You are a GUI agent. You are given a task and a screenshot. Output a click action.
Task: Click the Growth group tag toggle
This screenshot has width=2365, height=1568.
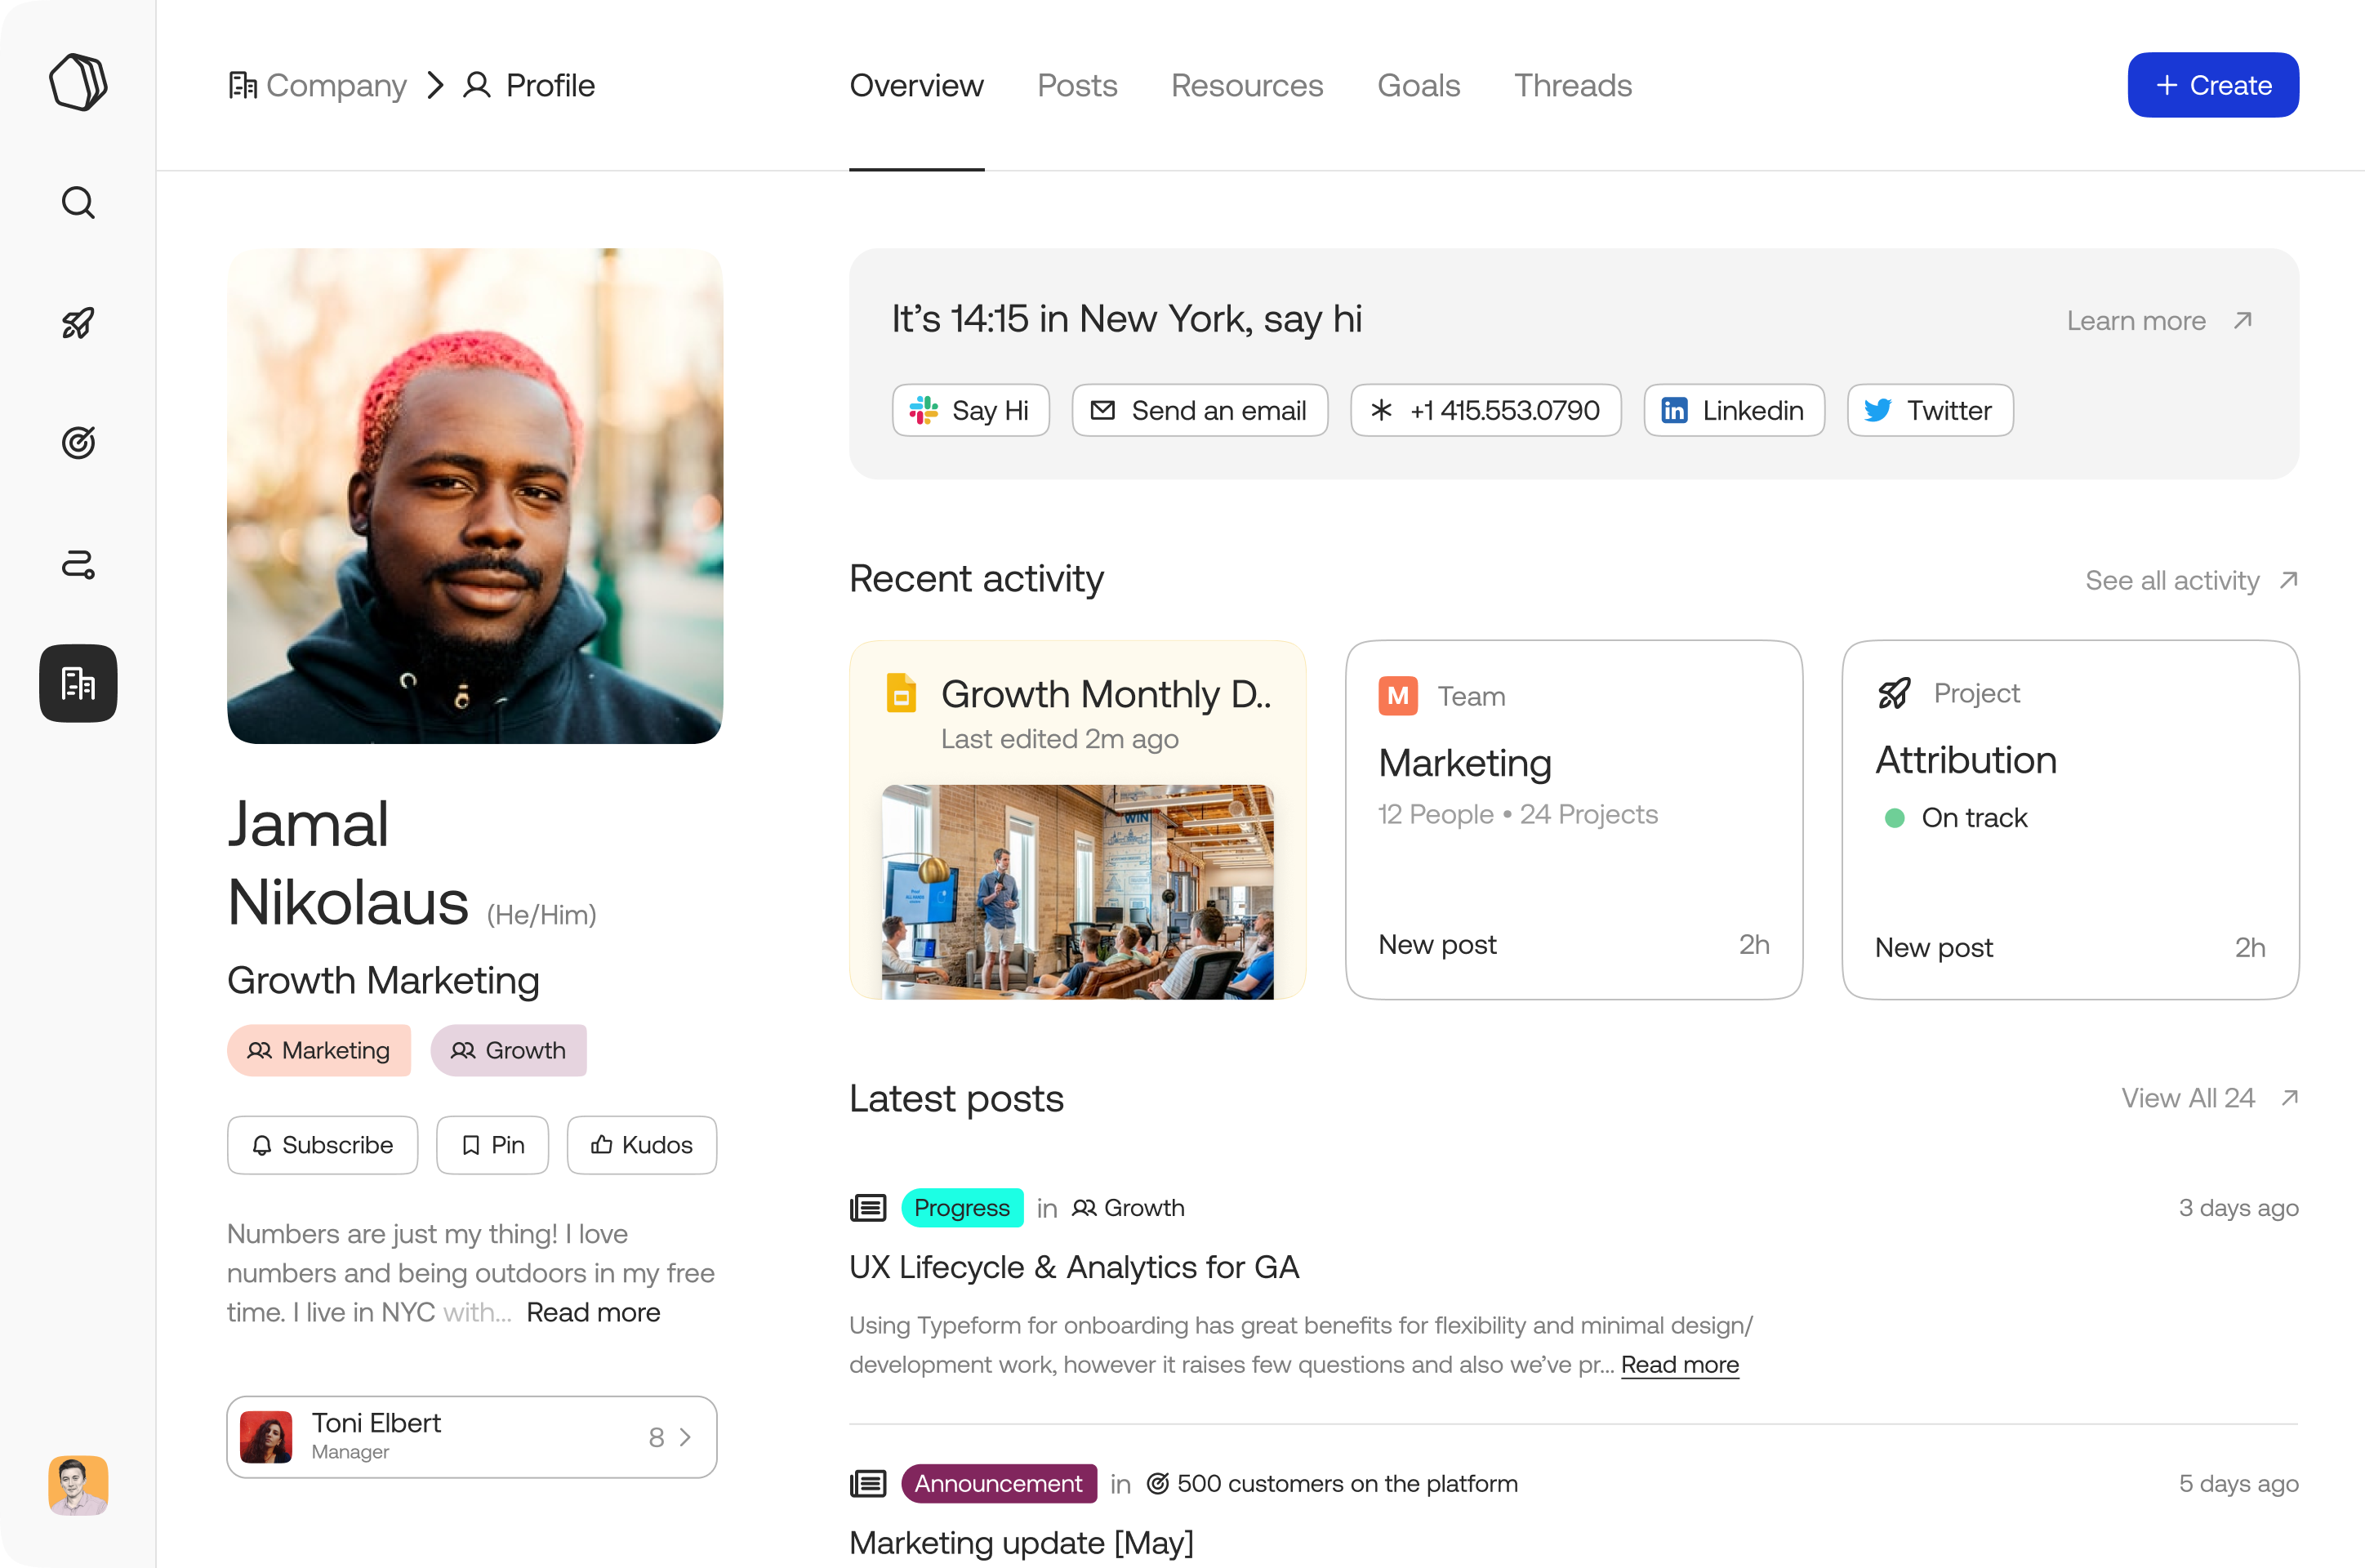507,1050
